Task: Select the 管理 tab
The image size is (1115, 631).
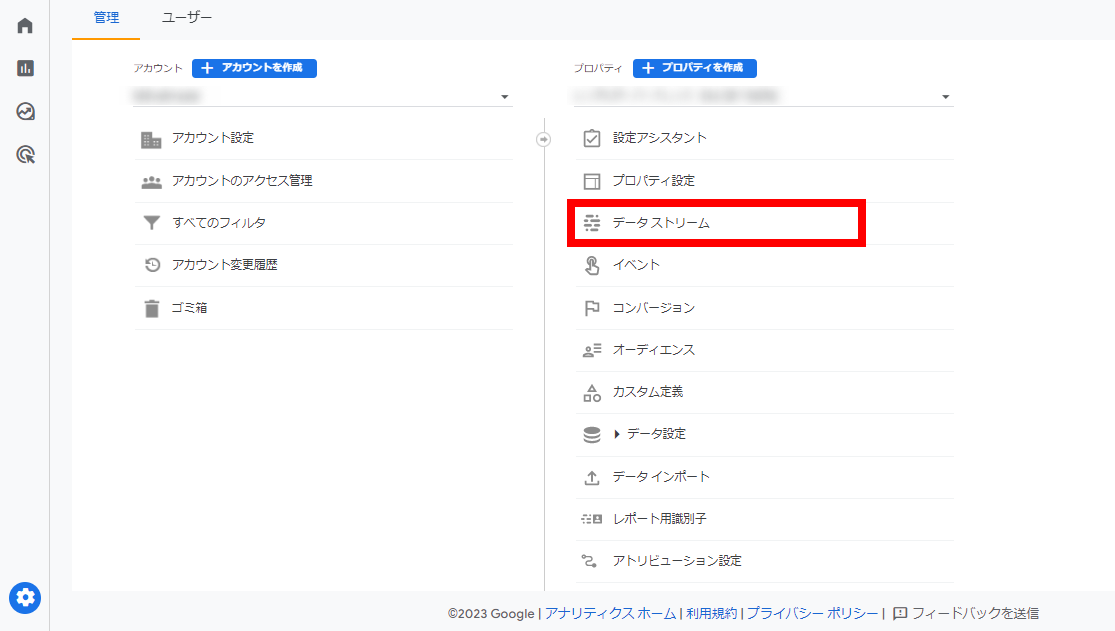Action: point(106,17)
